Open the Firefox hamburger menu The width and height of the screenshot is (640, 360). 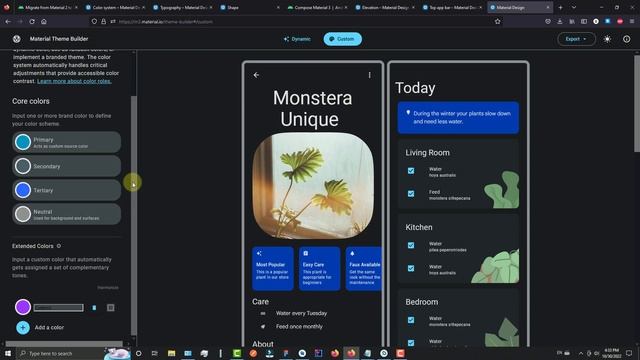pyautogui.click(x=632, y=22)
